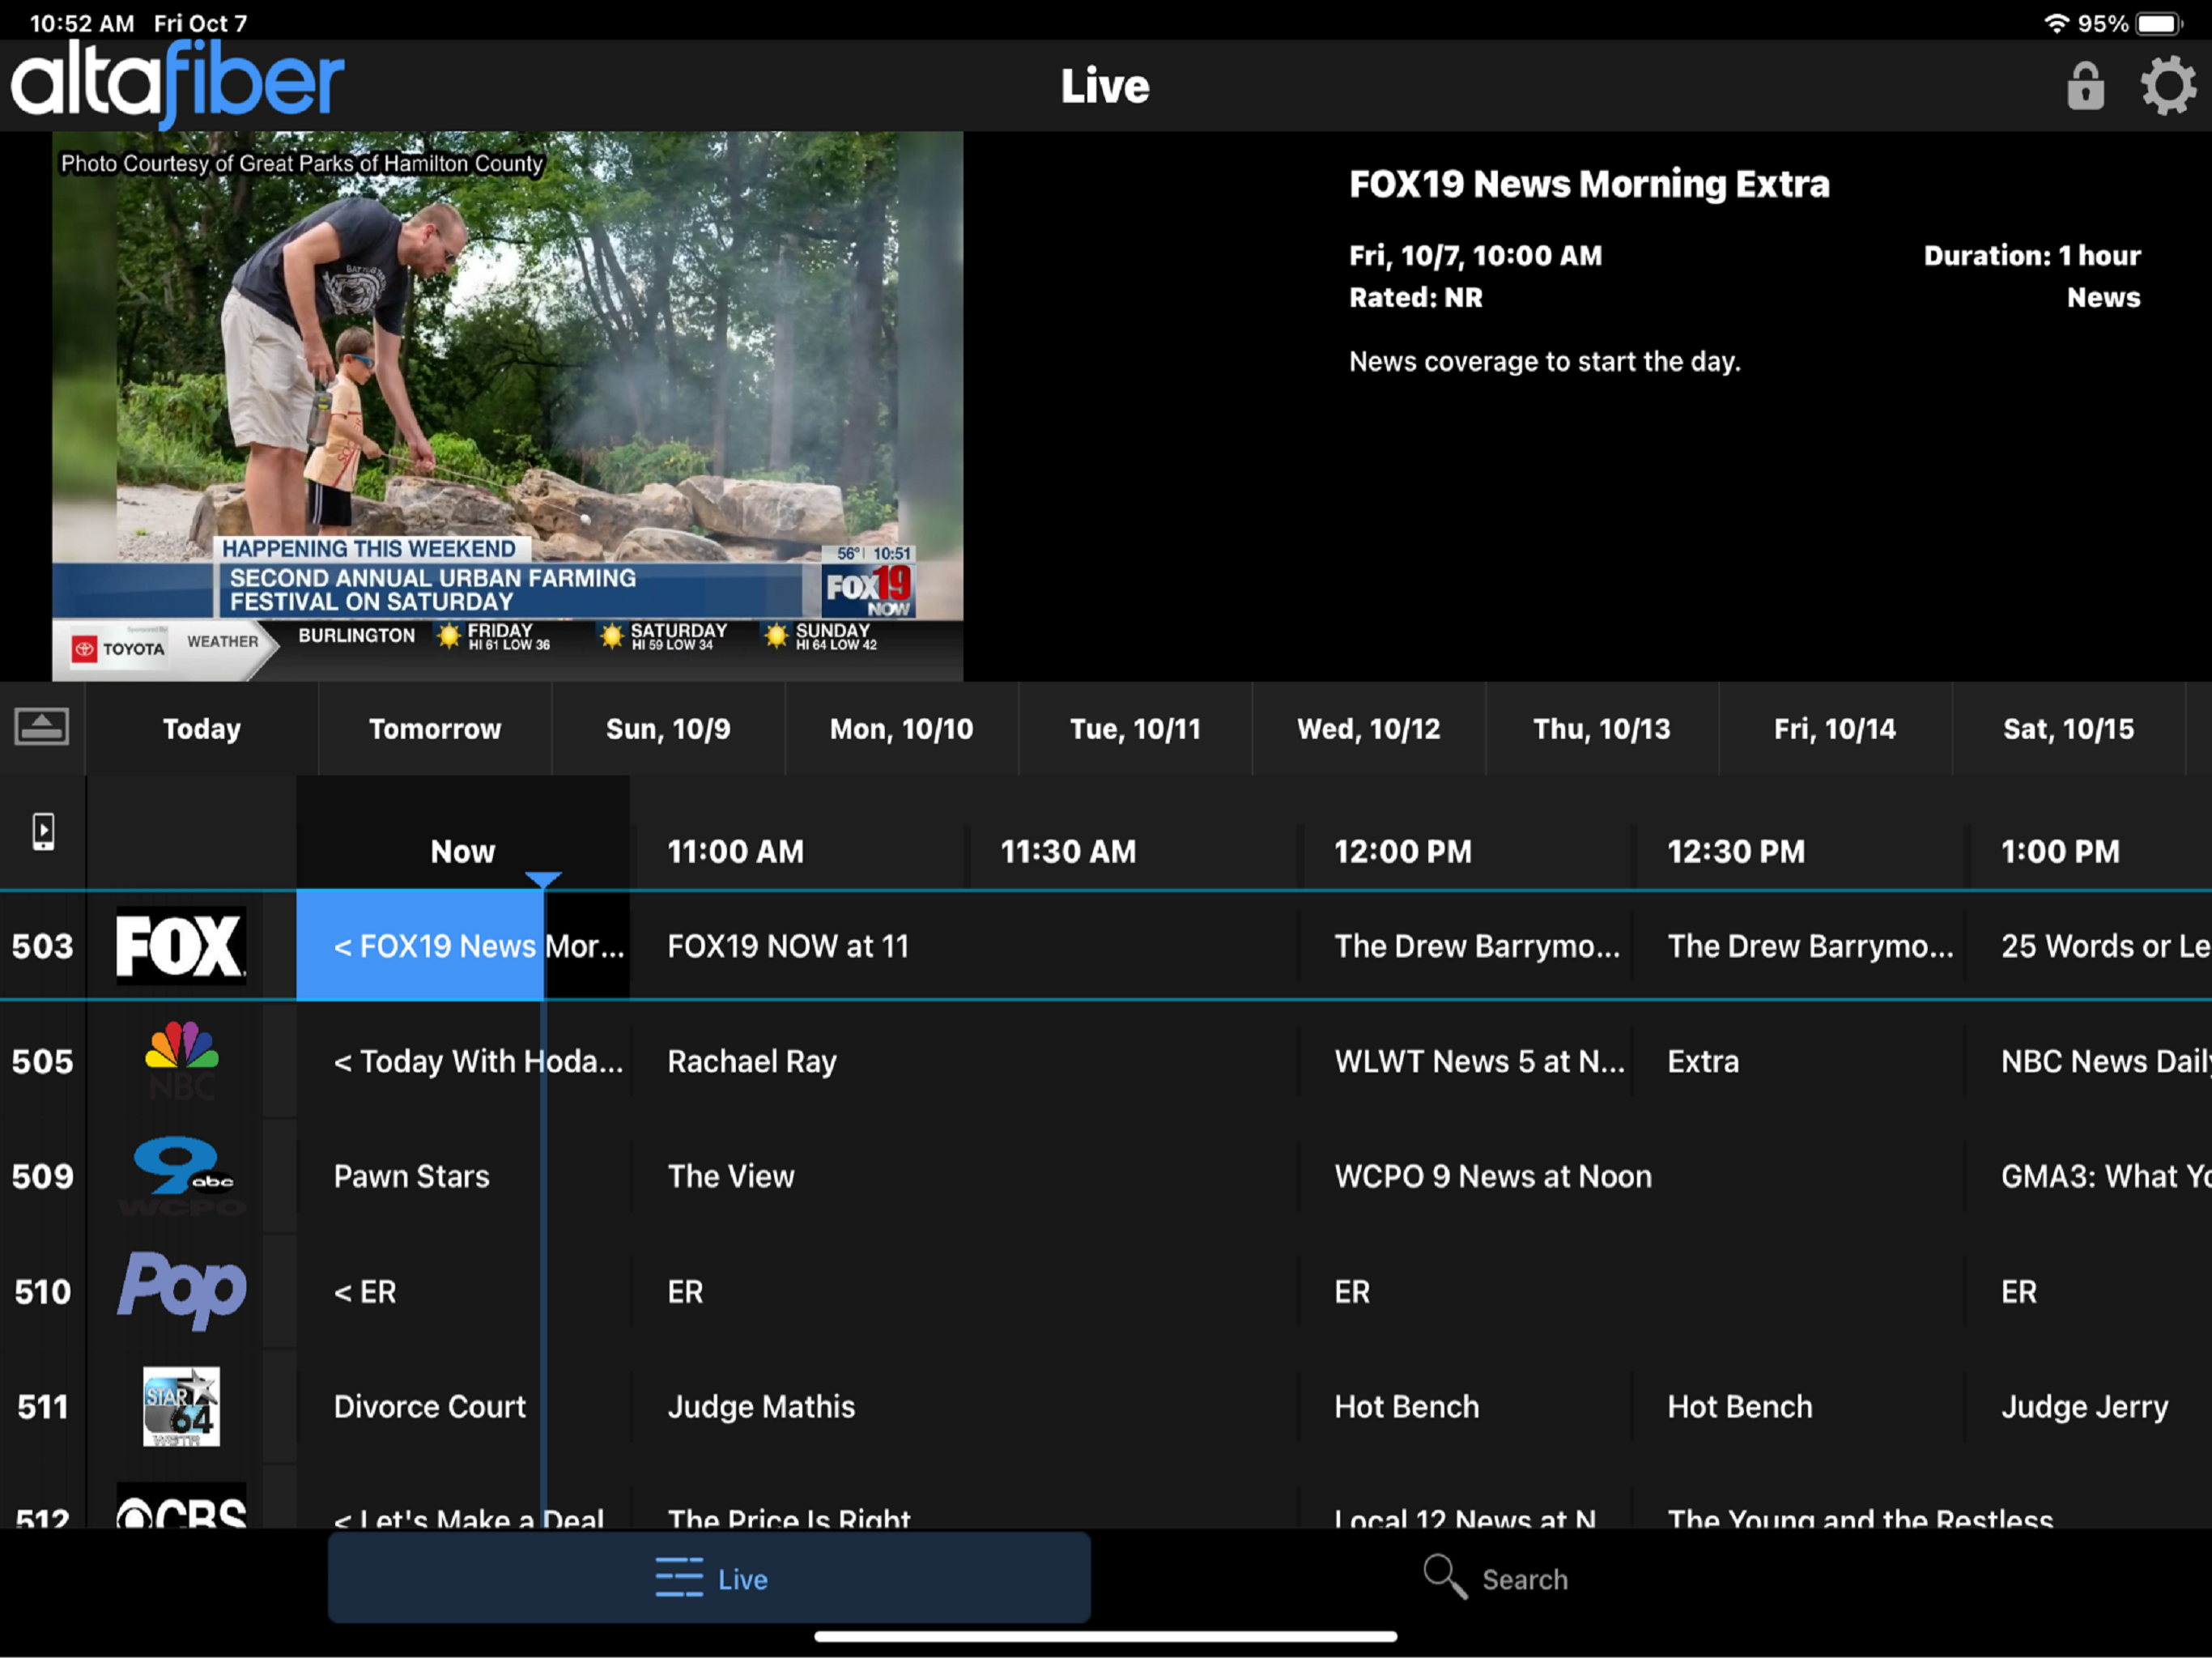
Task: Select the Fri, 10/14 tab
Action: coord(1835,729)
